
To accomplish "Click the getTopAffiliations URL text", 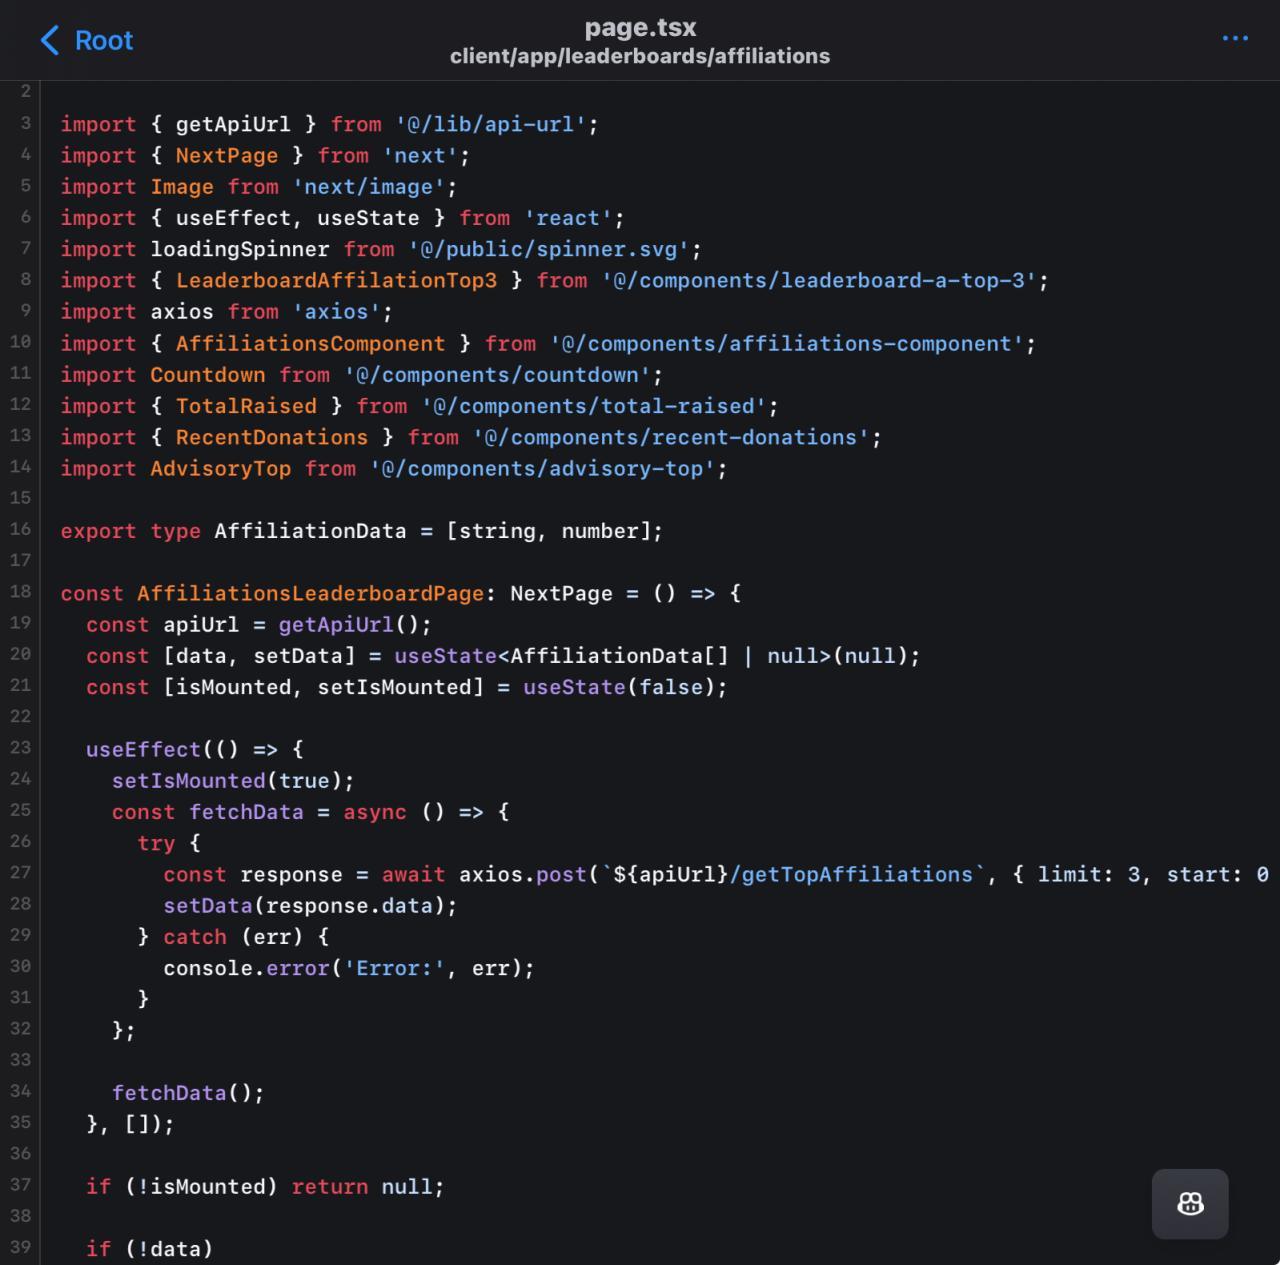I will click(x=852, y=874).
